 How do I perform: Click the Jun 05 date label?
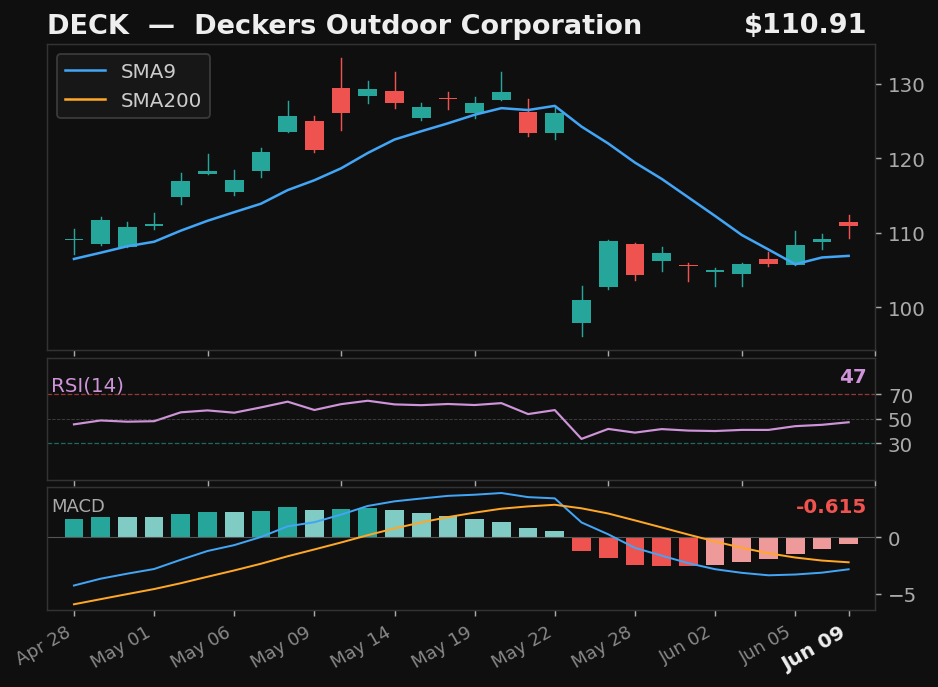pyautogui.click(x=766, y=645)
